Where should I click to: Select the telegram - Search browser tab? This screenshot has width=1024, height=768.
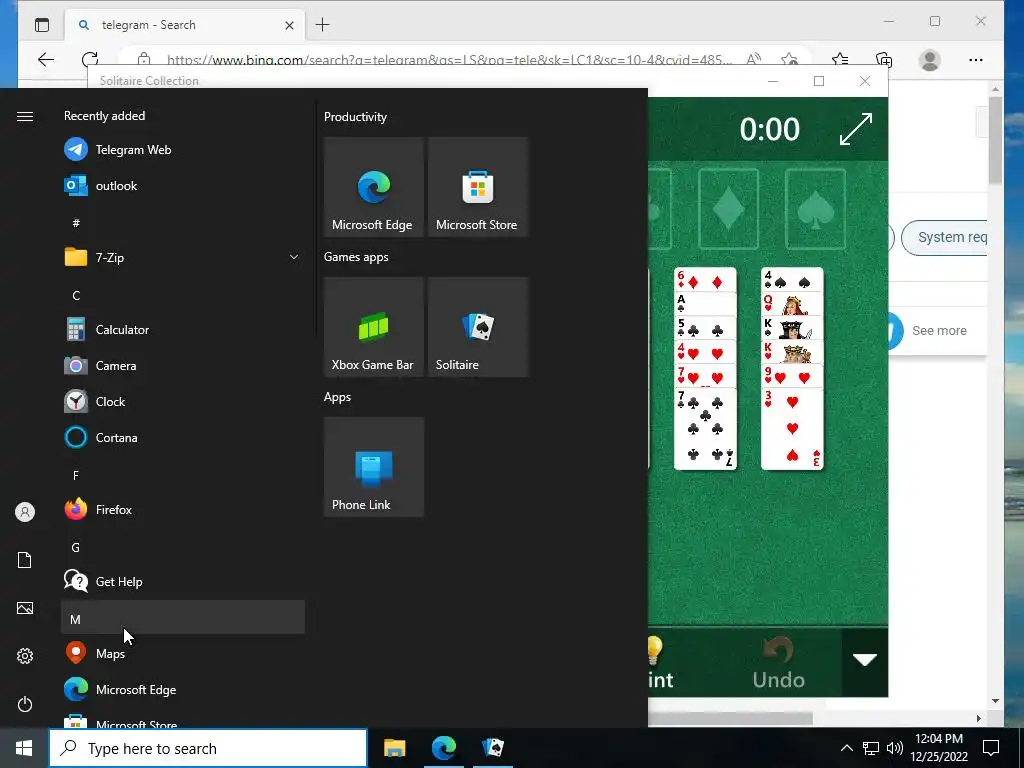[185, 25]
